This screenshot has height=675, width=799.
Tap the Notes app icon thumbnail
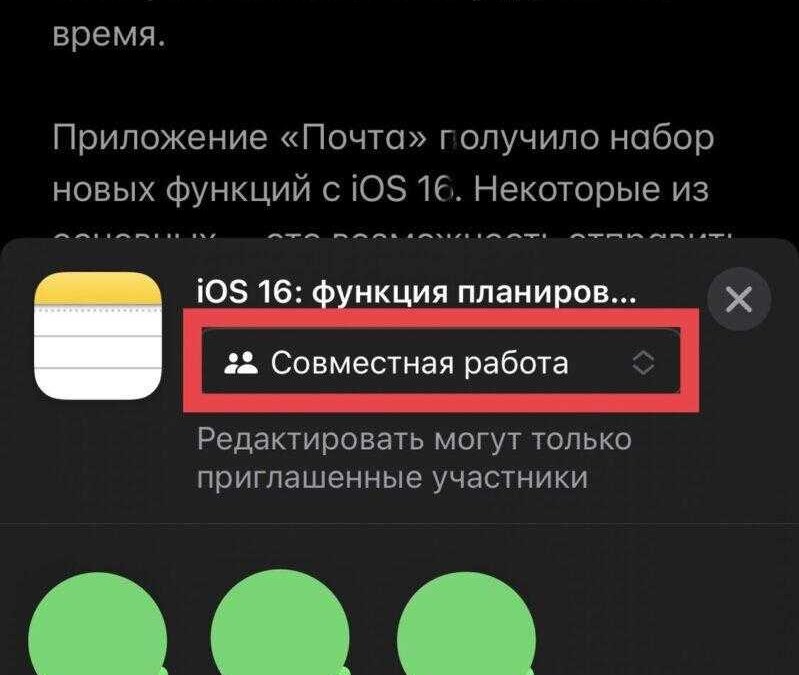pyautogui.click(x=98, y=336)
